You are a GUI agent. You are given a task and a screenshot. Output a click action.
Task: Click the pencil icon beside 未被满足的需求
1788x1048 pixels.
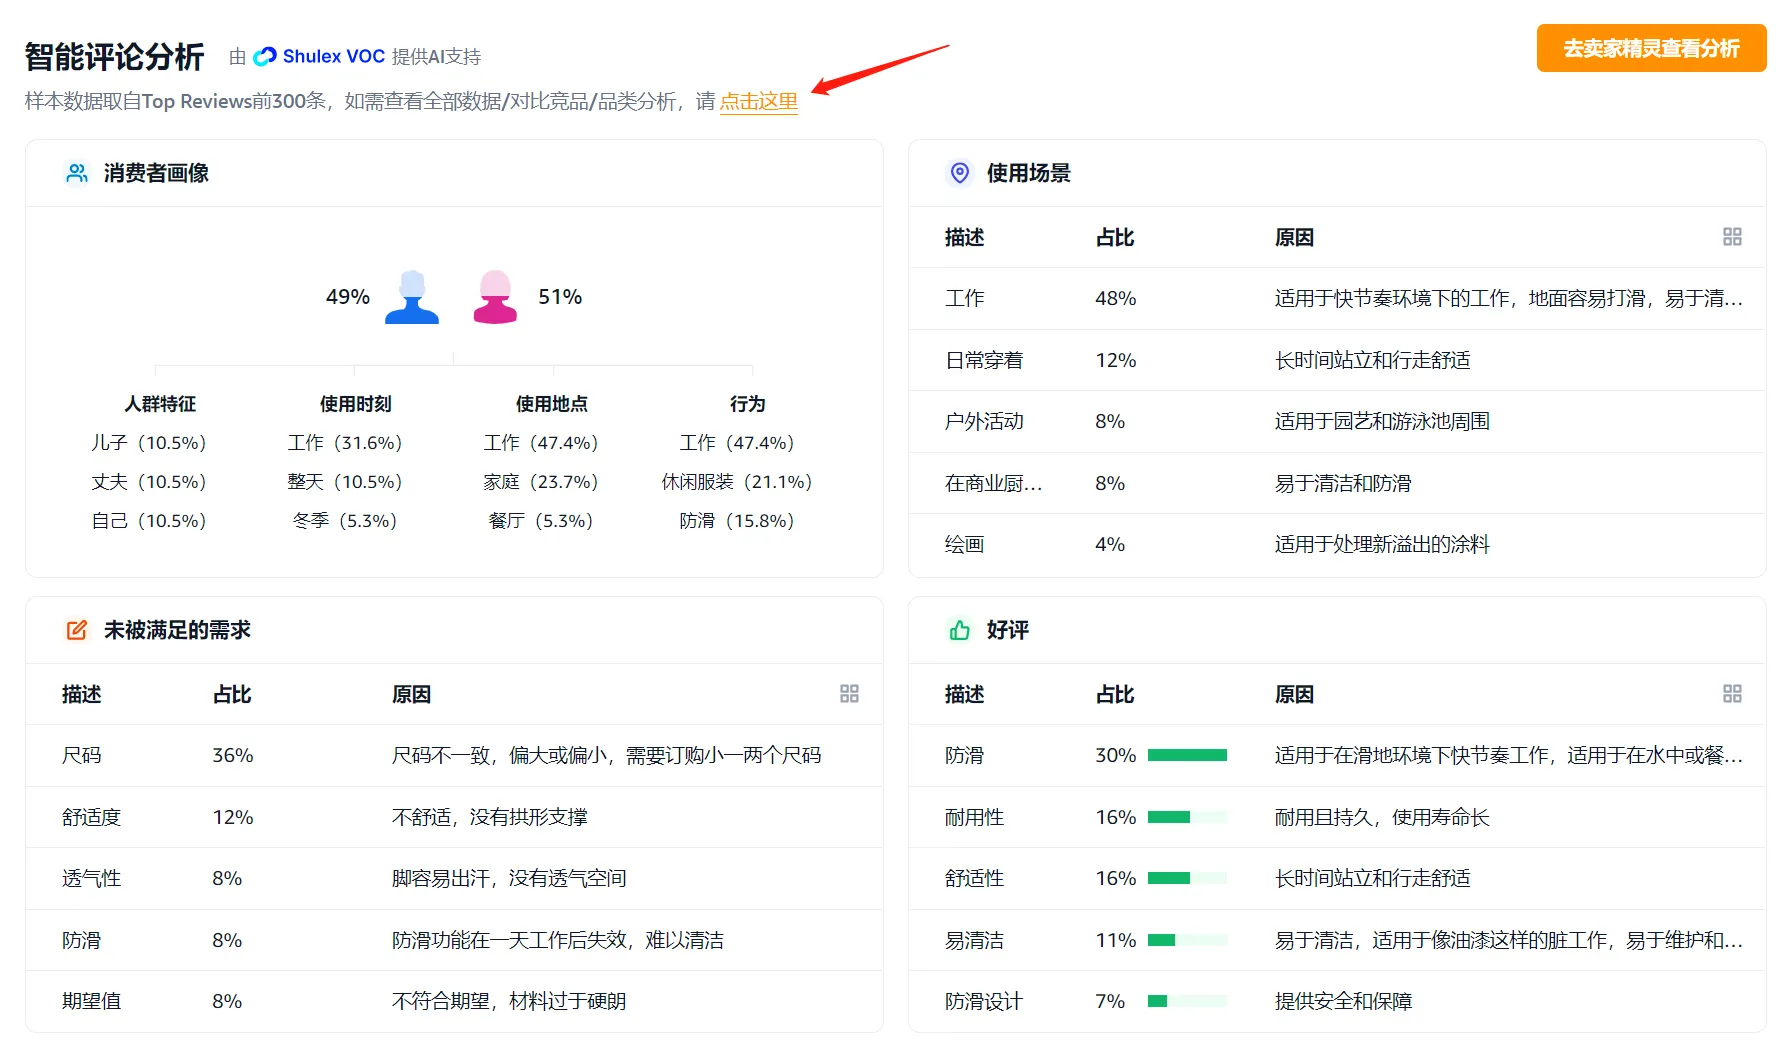click(75, 630)
